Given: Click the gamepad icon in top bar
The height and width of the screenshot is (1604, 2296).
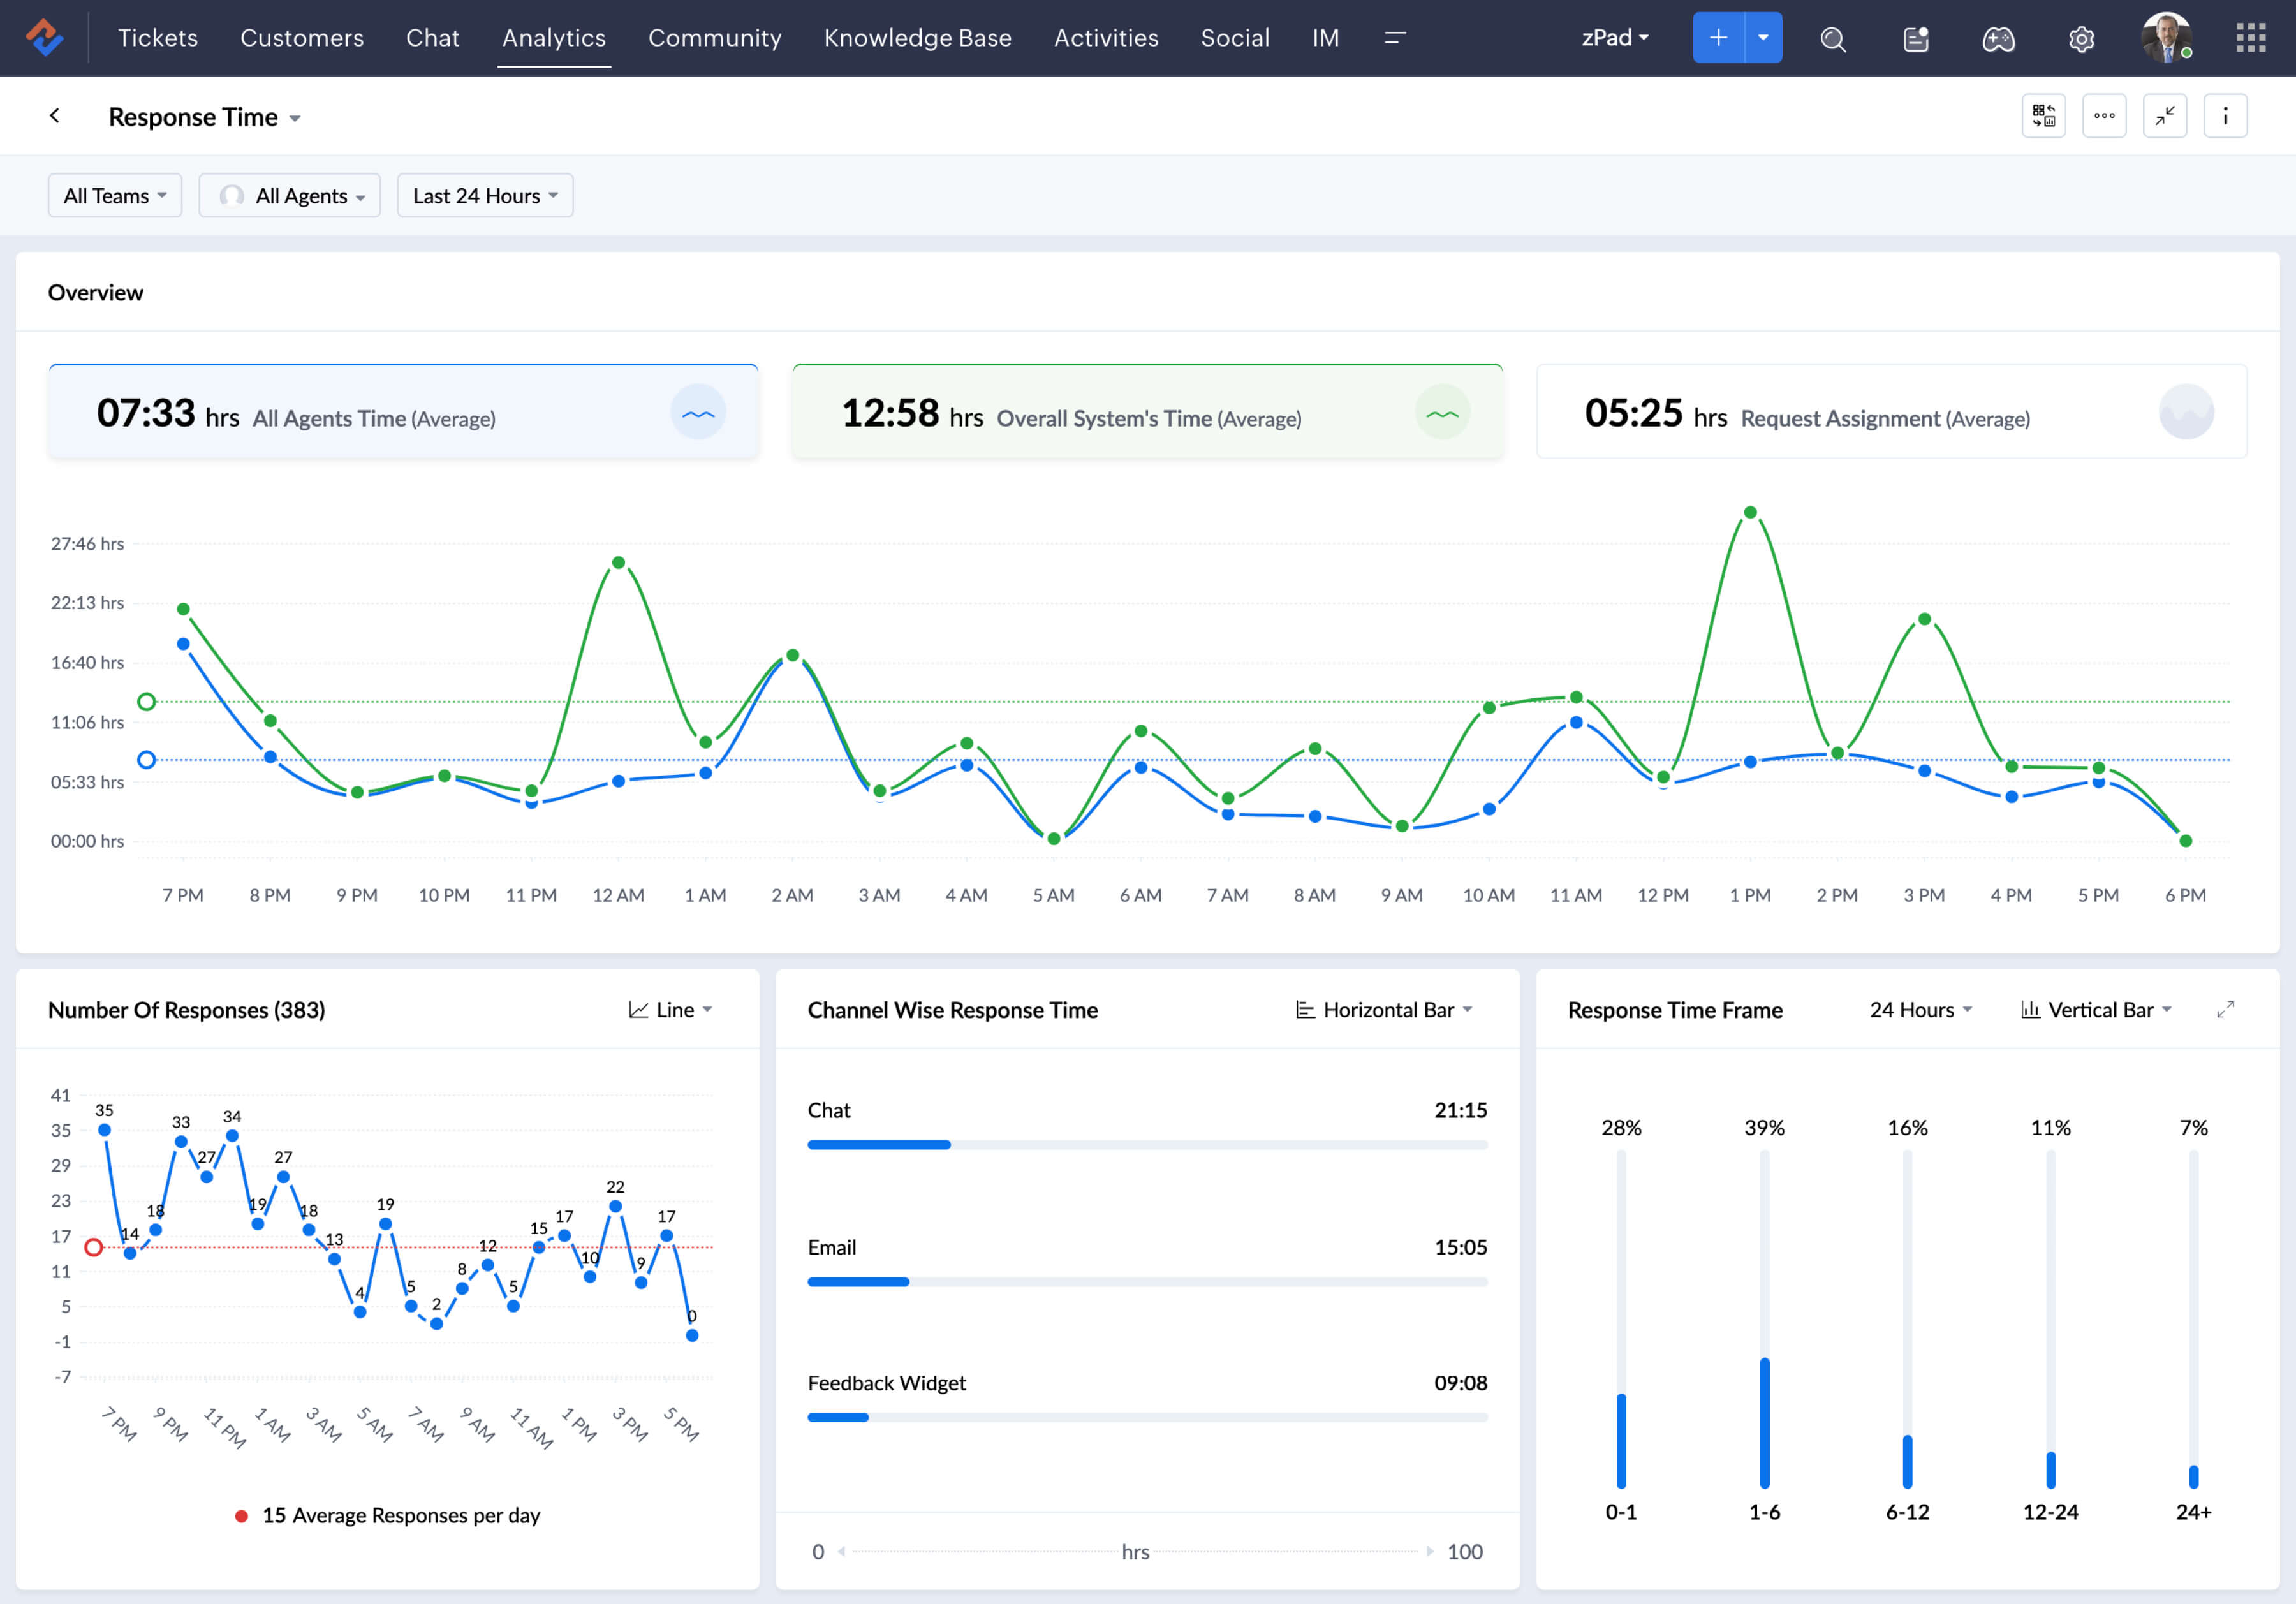Looking at the screenshot, I should click(1998, 38).
